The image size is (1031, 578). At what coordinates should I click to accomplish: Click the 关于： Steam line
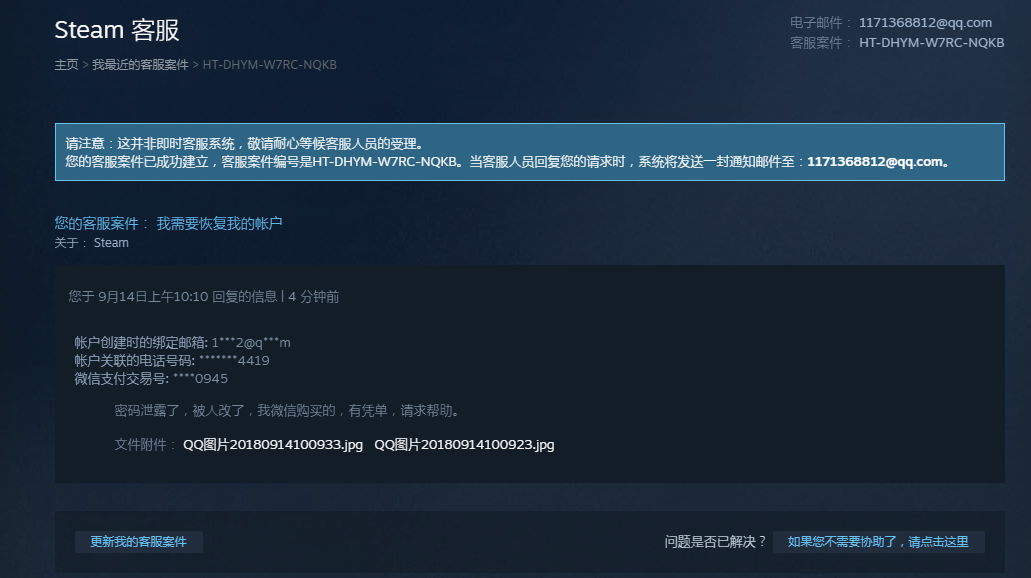click(x=91, y=243)
